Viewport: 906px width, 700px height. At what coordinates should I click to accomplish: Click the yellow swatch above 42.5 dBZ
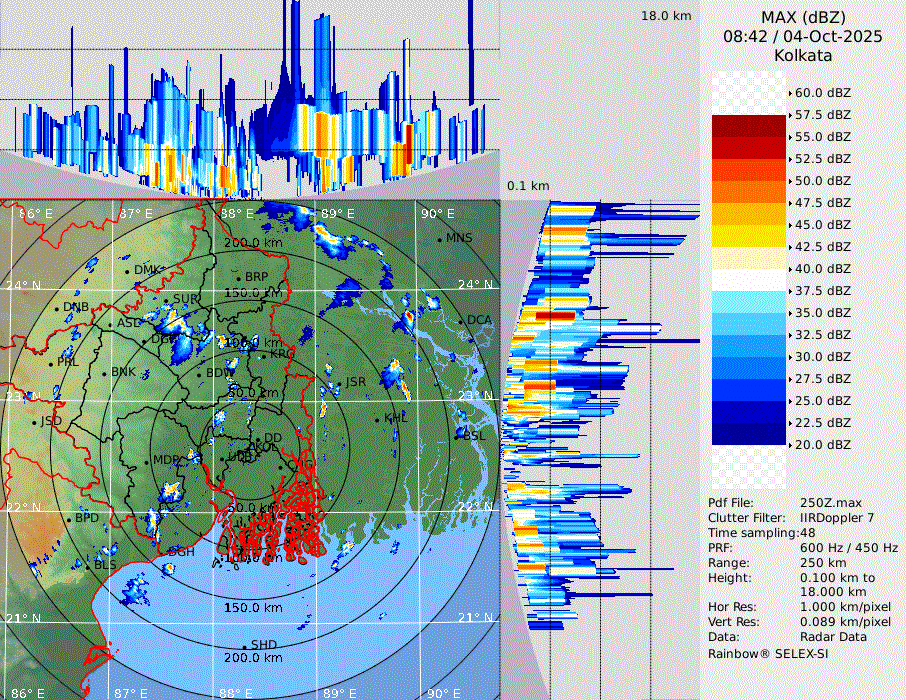(749, 236)
